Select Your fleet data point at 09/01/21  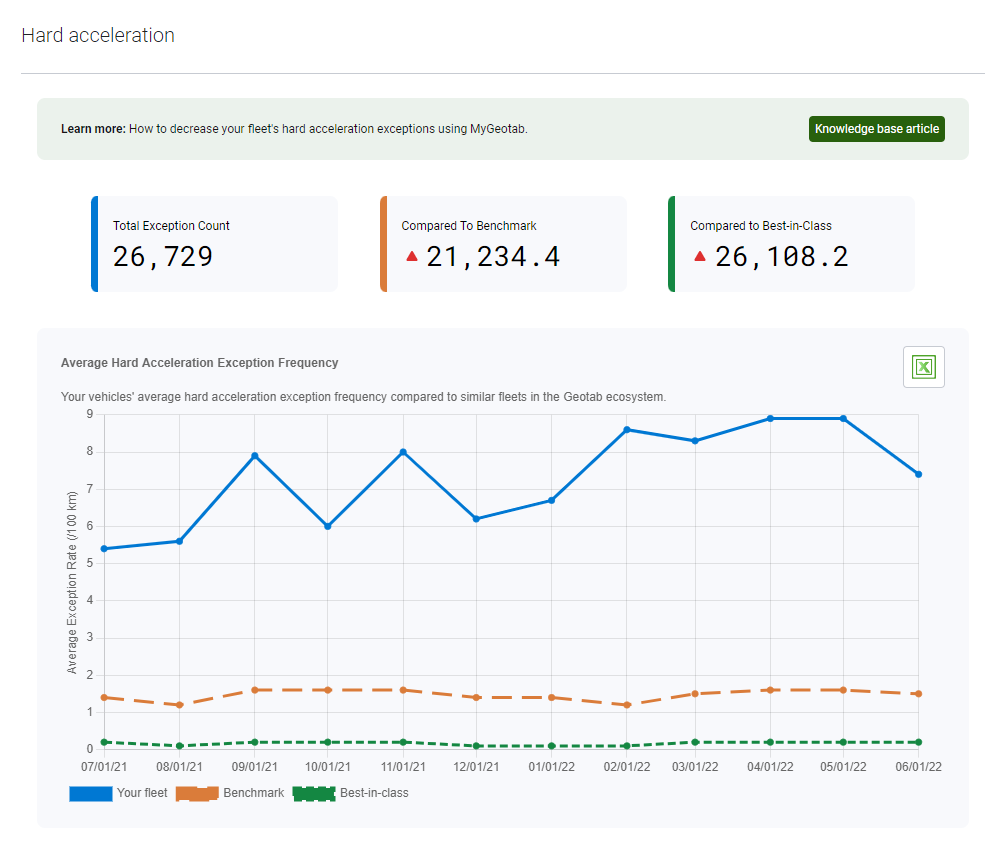(255, 456)
